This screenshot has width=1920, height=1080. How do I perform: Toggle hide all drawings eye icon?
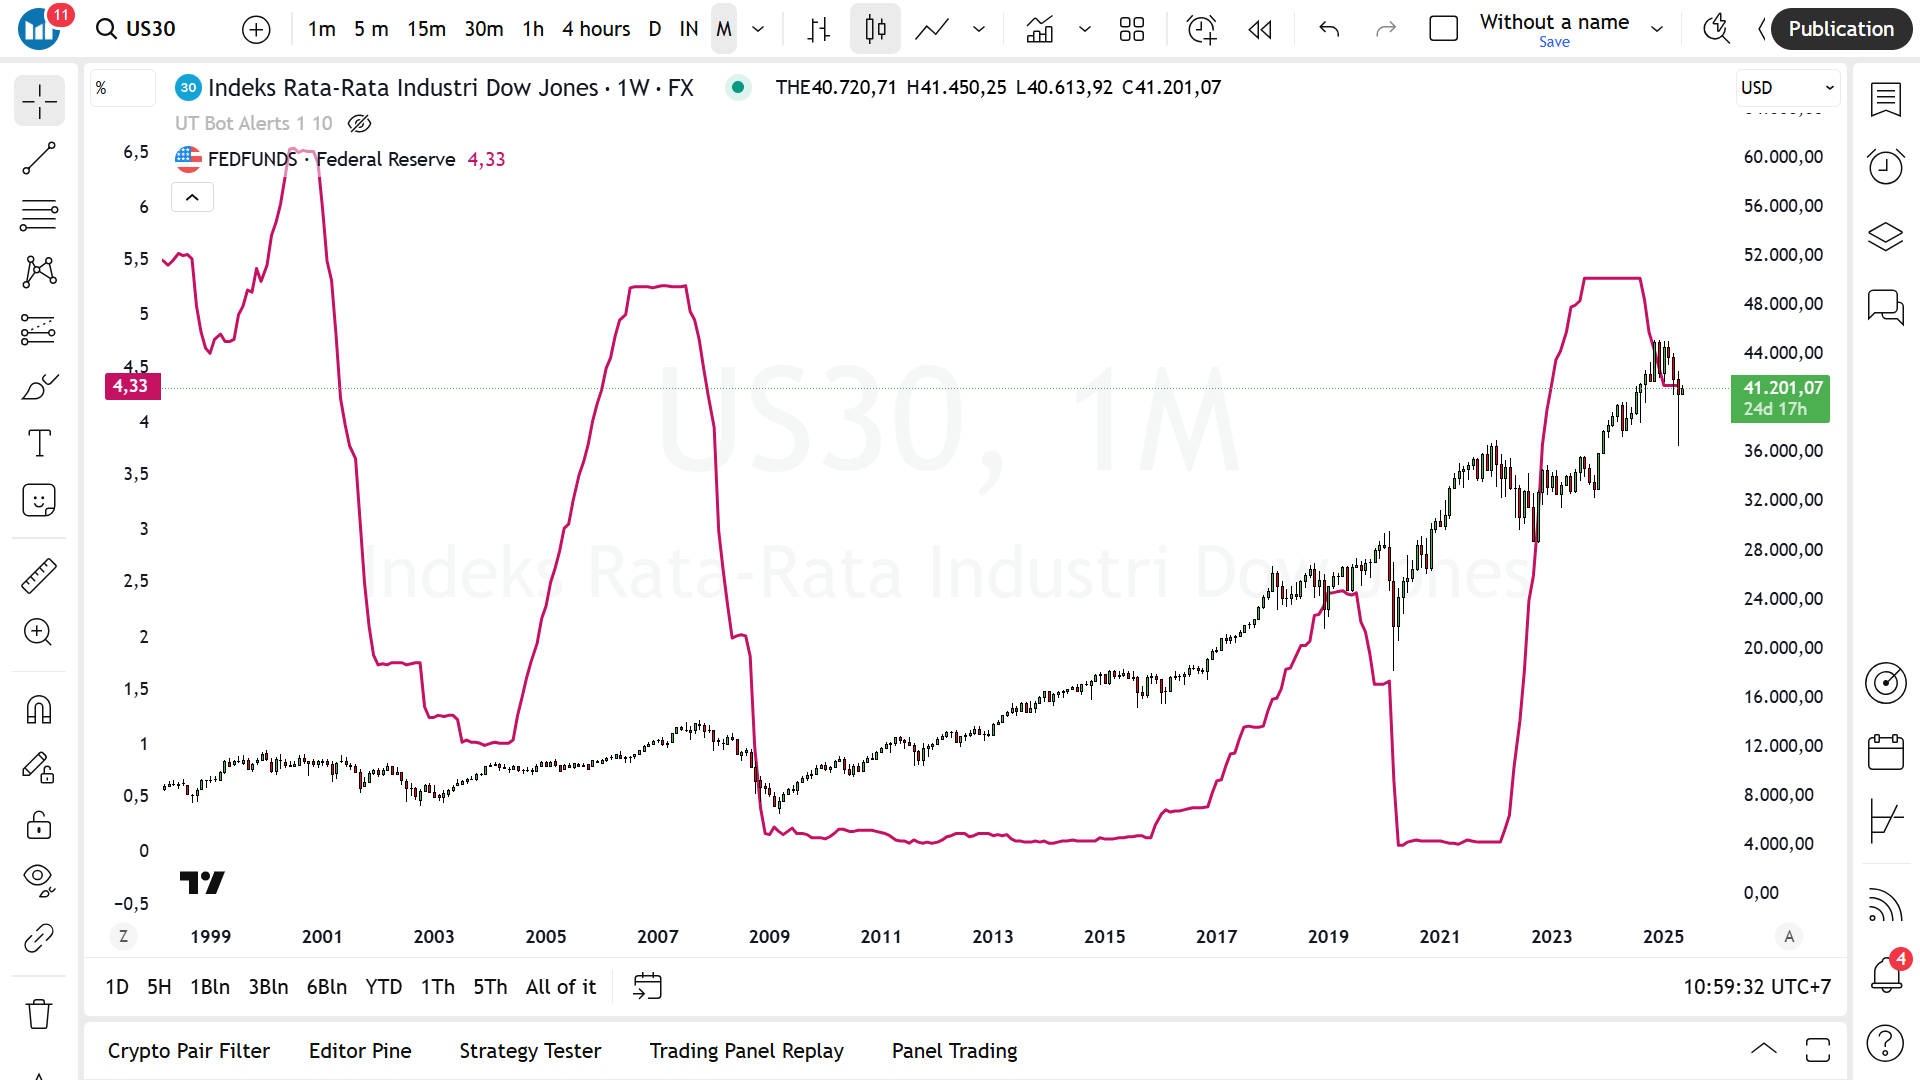39,880
